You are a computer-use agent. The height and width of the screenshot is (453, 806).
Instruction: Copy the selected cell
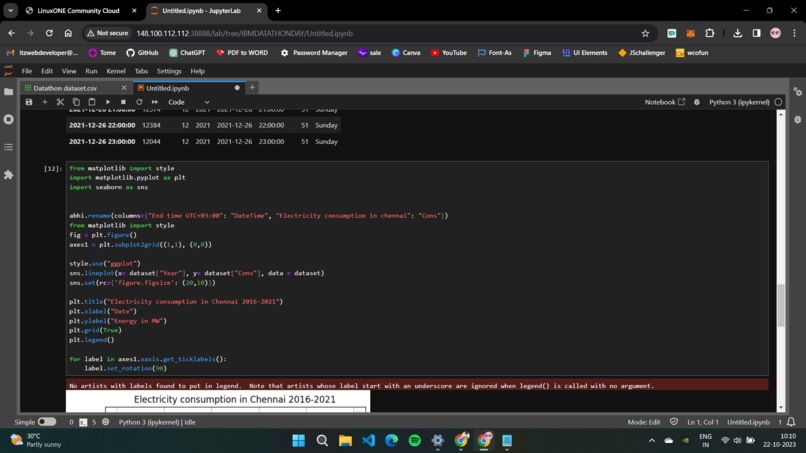(x=76, y=102)
